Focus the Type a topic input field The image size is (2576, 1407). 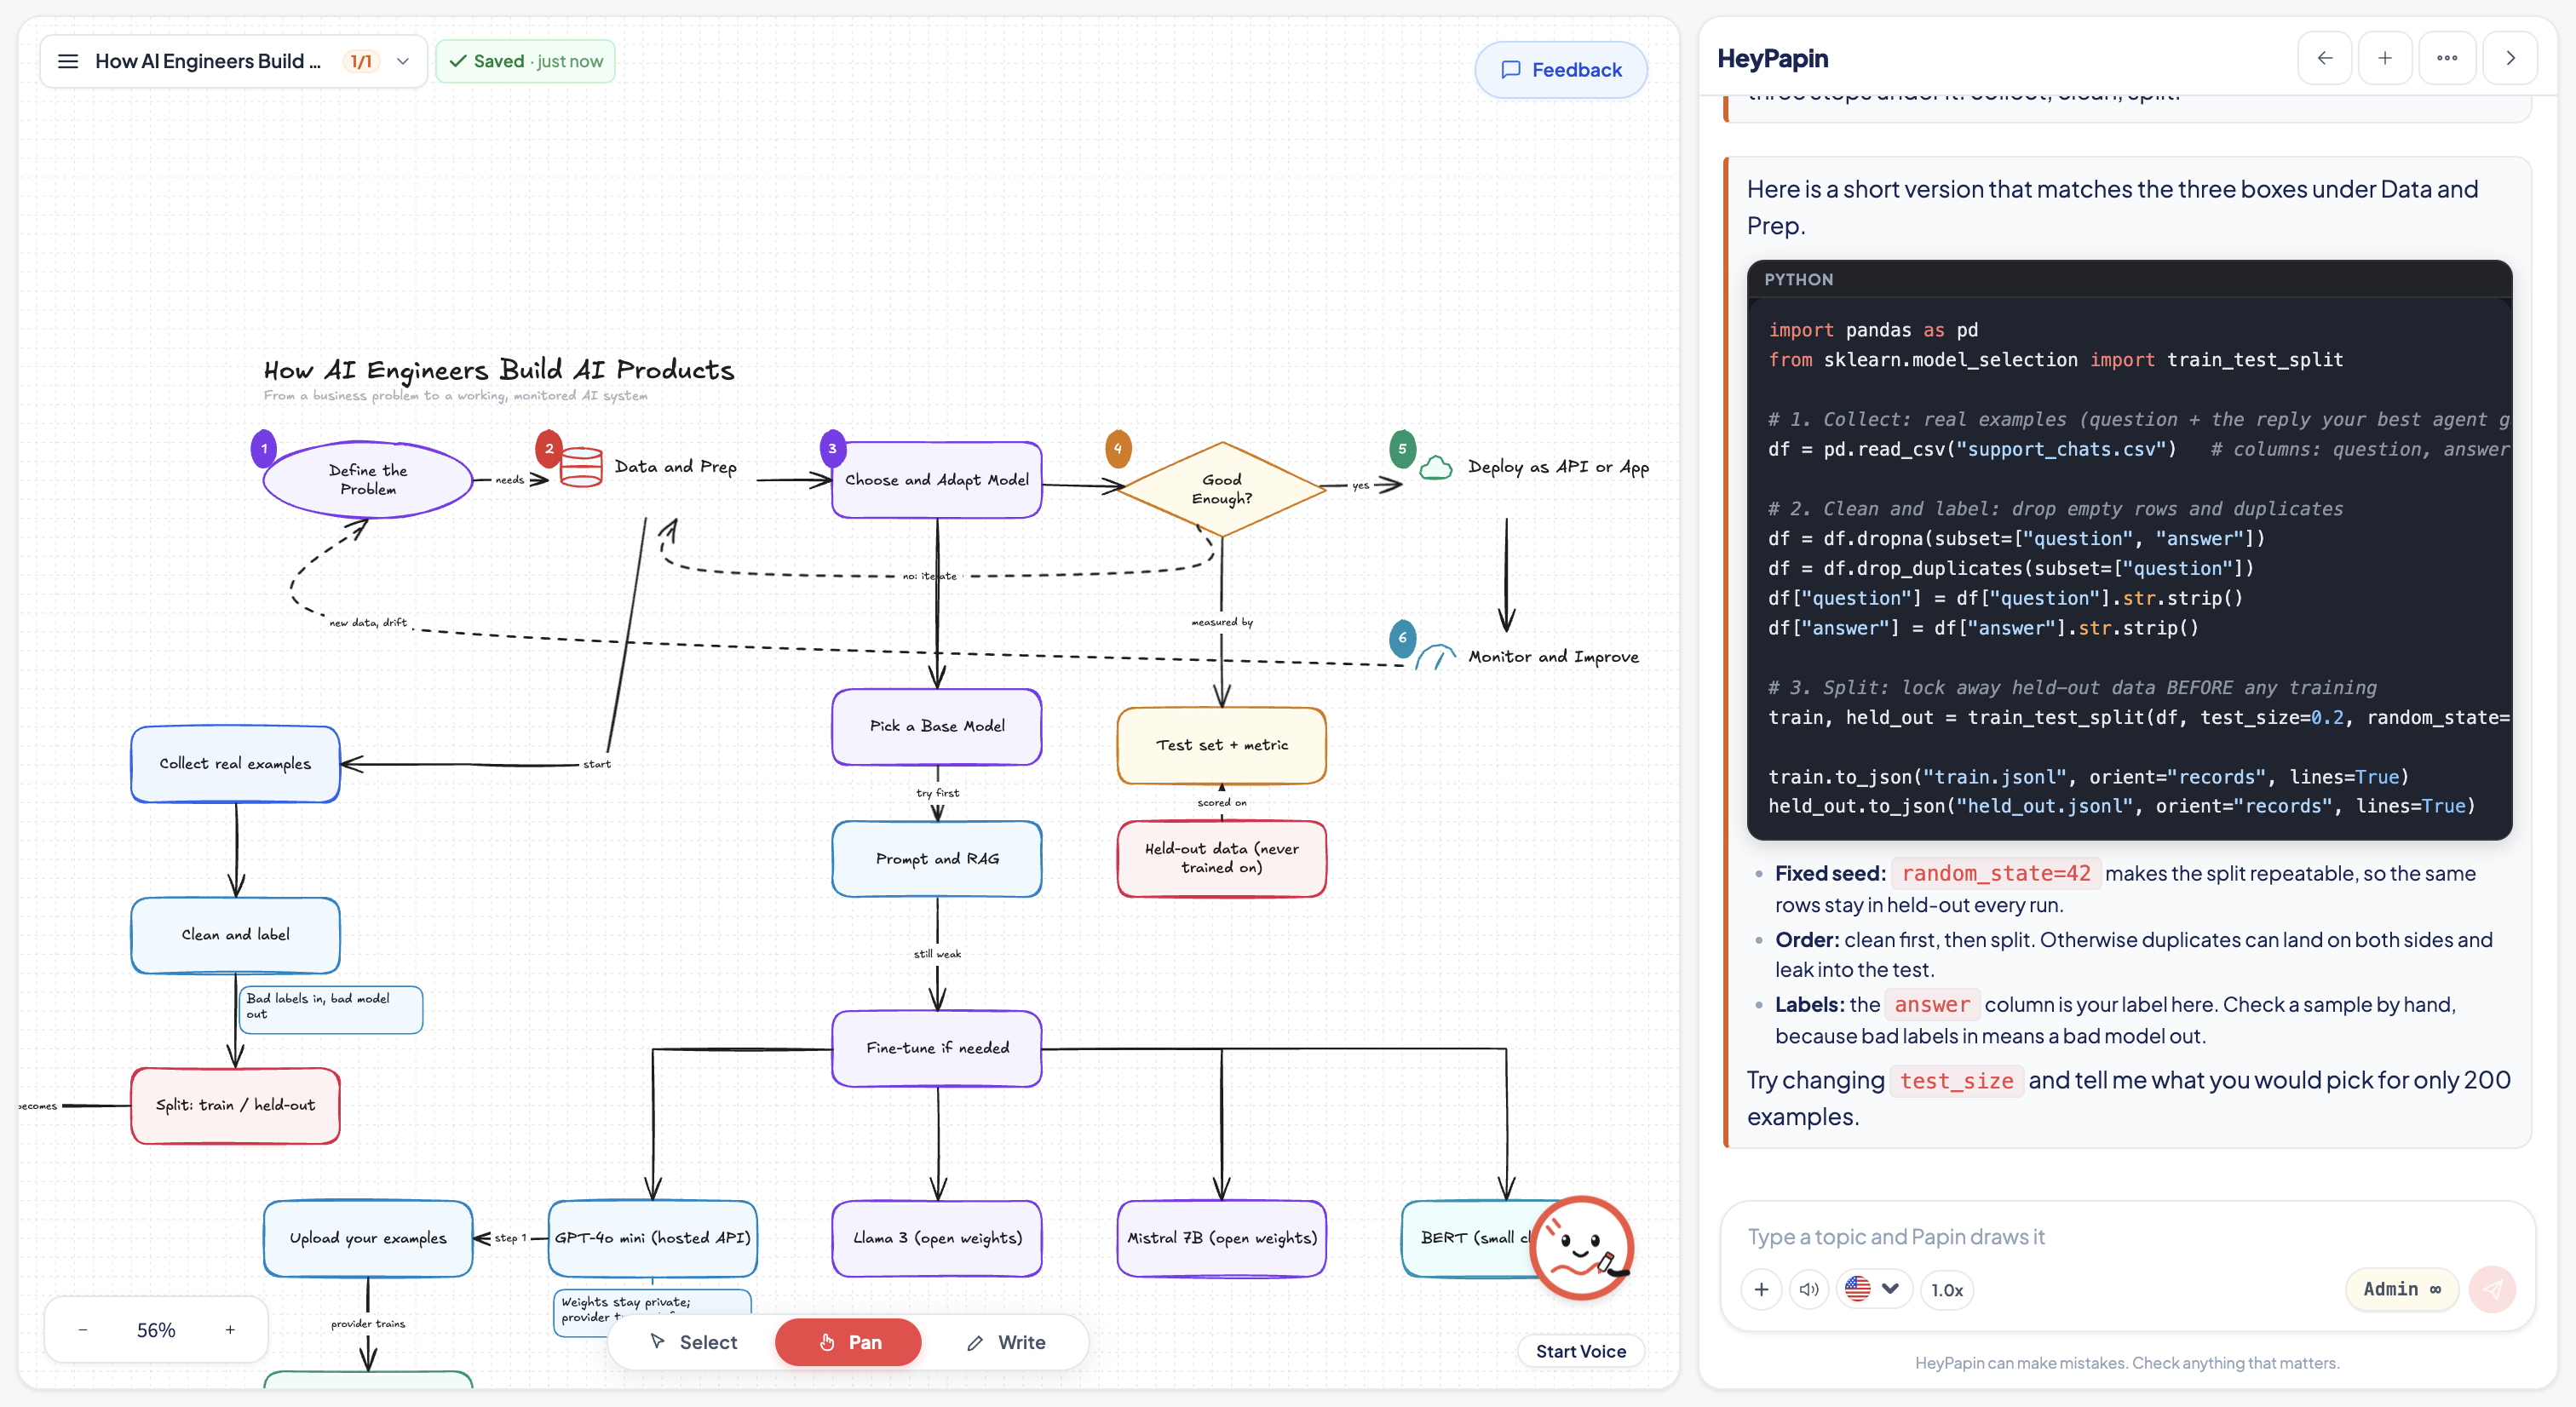coord(2126,1237)
